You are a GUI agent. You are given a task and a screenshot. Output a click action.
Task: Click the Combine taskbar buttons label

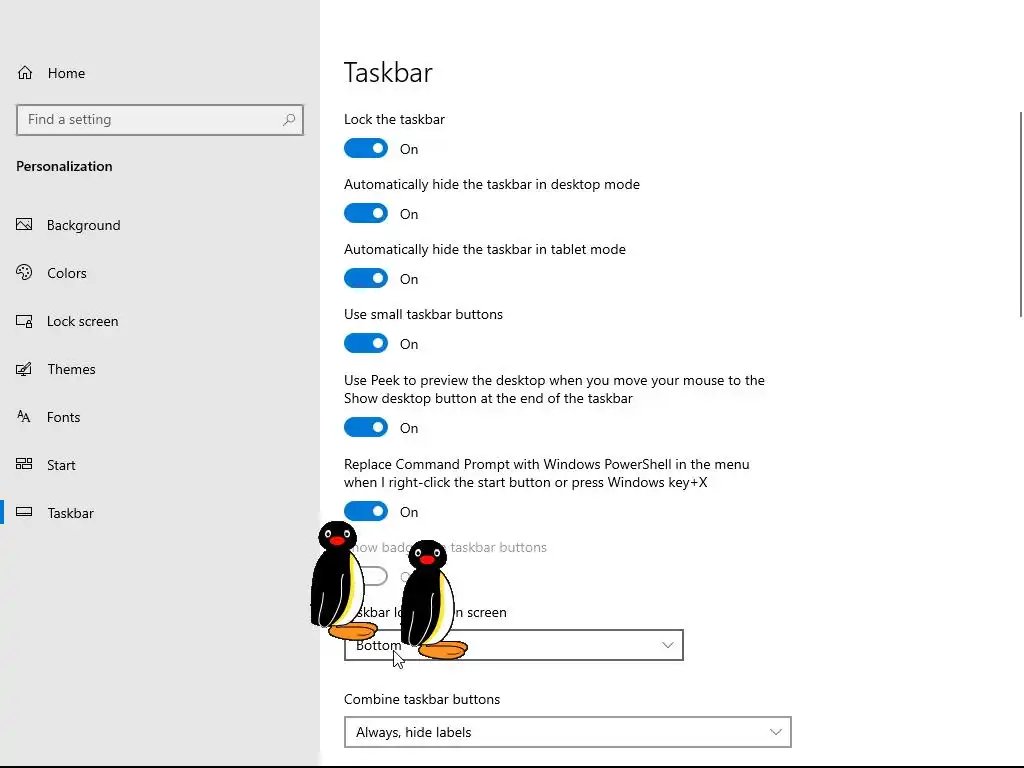click(422, 699)
